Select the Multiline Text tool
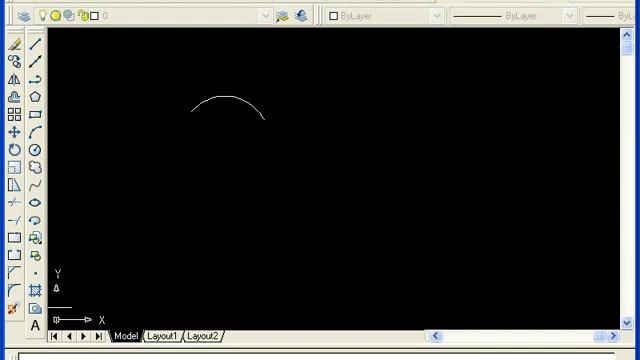Viewport: 640px width, 360px height. tap(35, 326)
